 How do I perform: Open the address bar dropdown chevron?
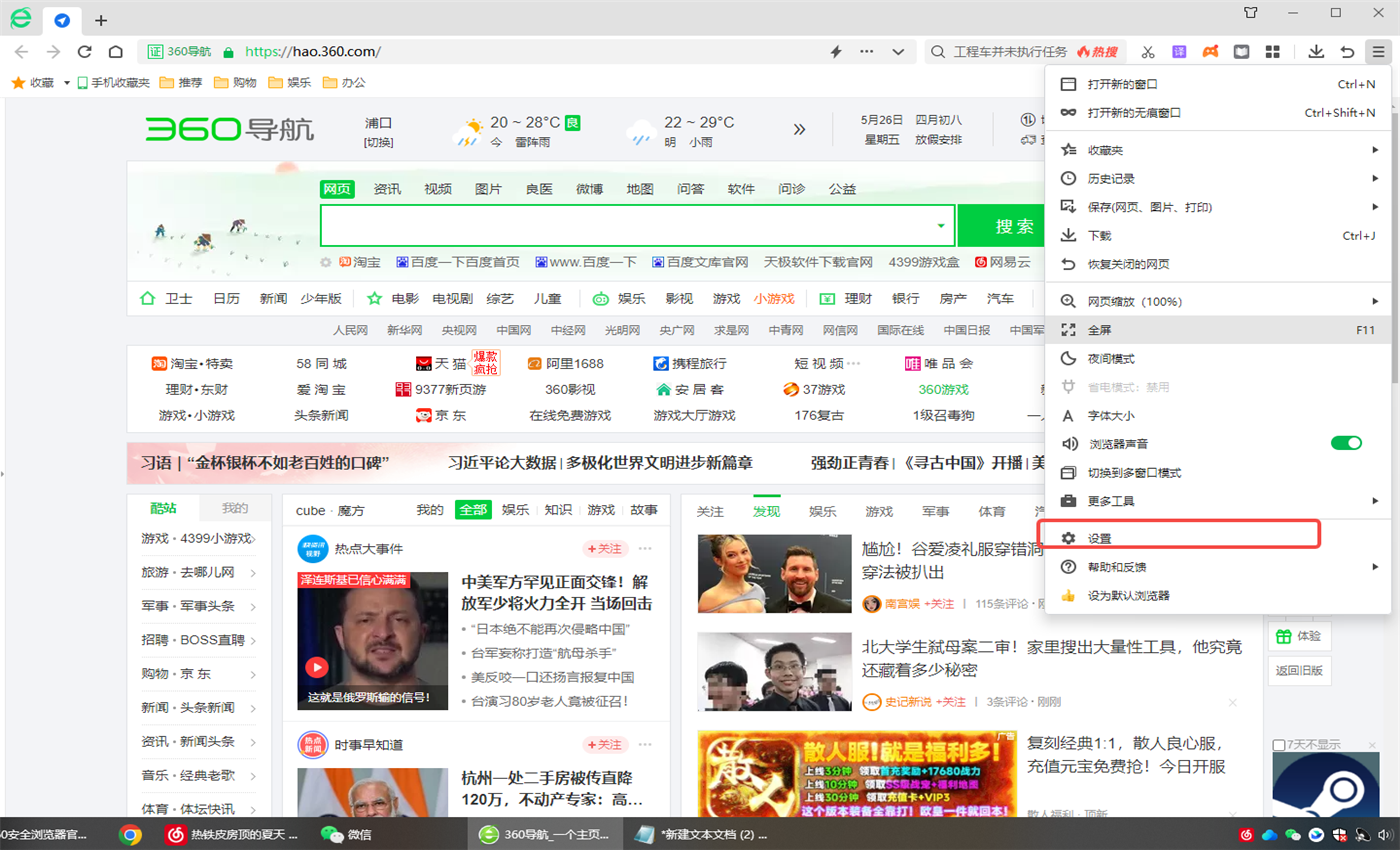pos(898,51)
